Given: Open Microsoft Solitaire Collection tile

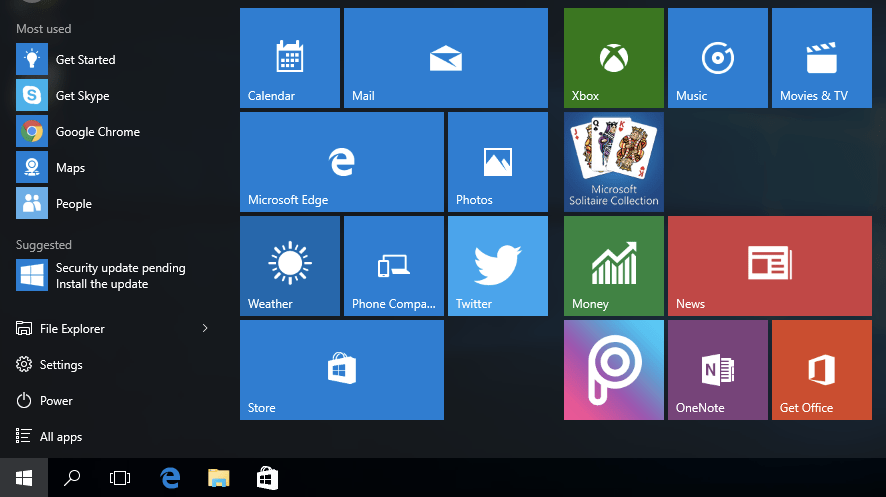Looking at the screenshot, I should tap(614, 162).
